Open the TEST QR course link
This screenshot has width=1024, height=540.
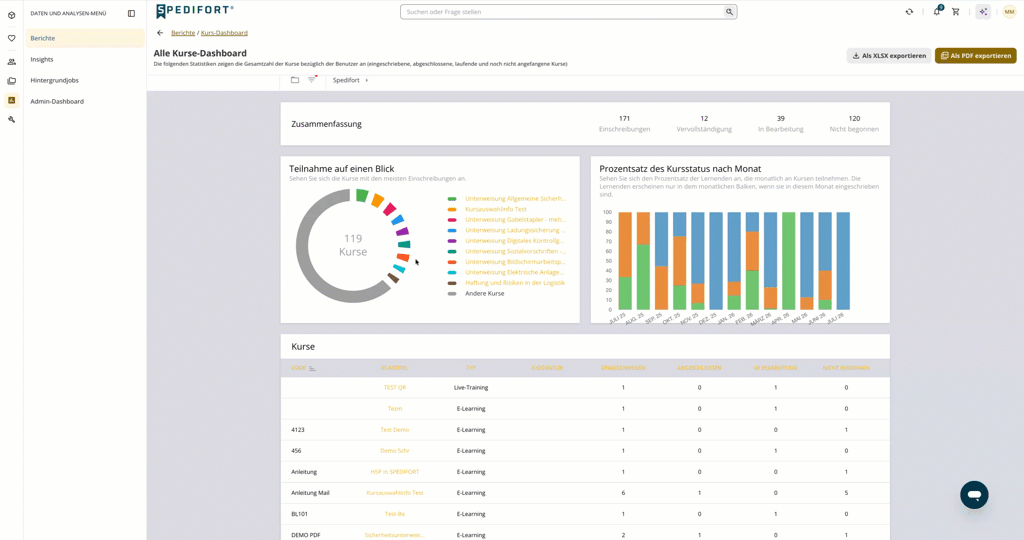coord(394,388)
